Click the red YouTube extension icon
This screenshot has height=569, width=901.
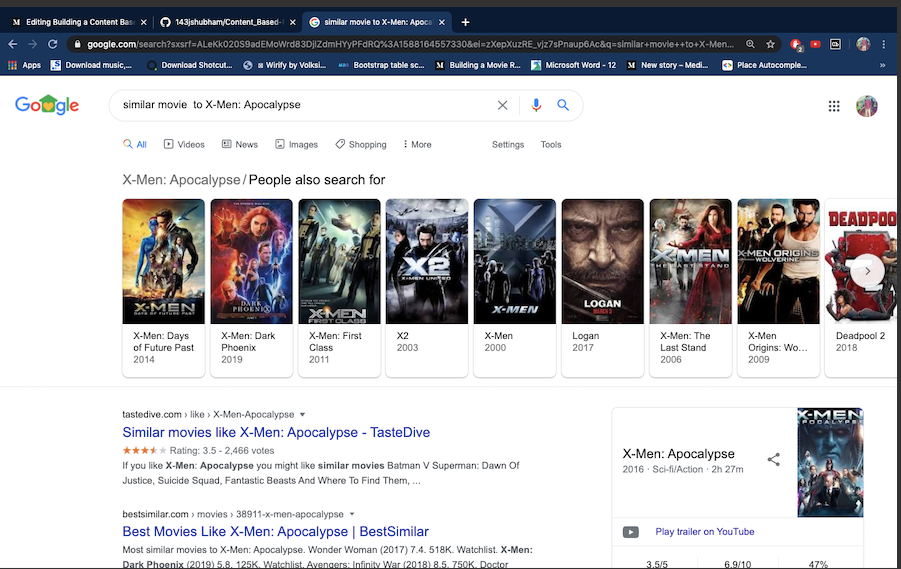[815, 44]
